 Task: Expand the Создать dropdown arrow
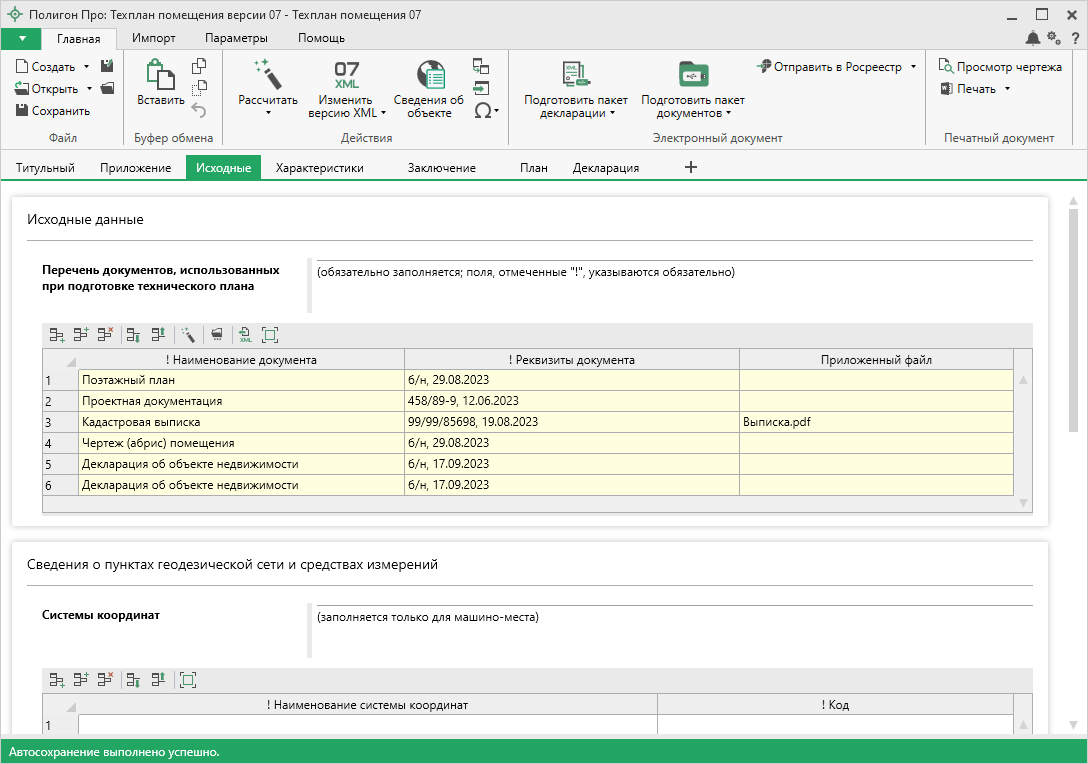[x=87, y=67]
